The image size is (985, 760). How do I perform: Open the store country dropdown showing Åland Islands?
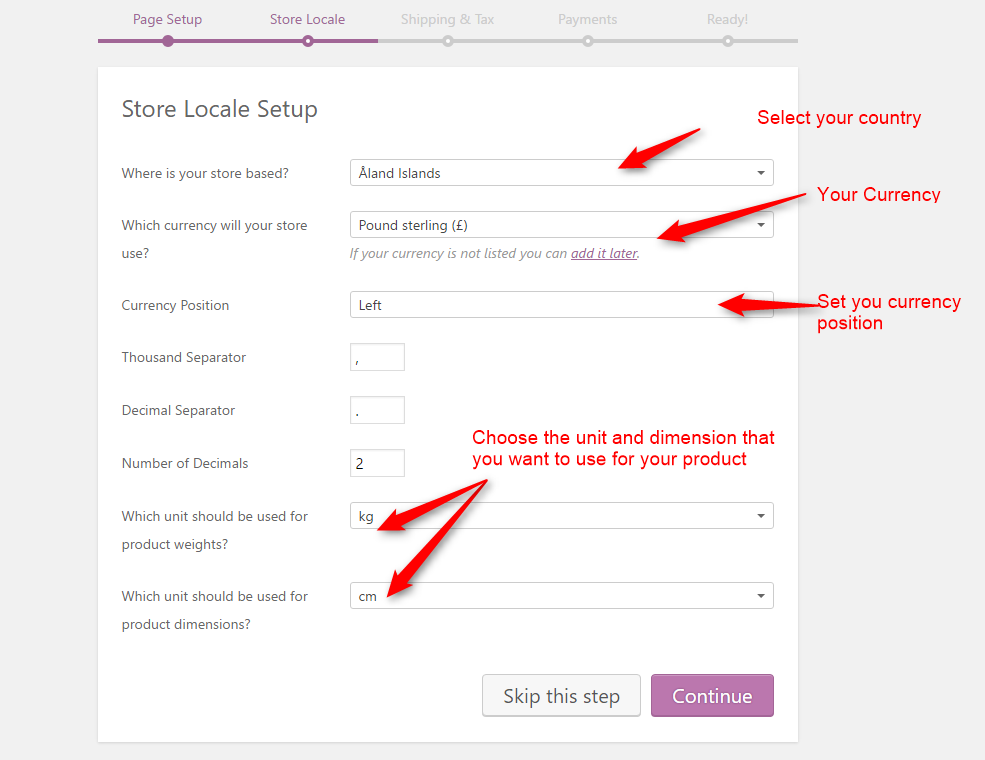click(x=561, y=173)
